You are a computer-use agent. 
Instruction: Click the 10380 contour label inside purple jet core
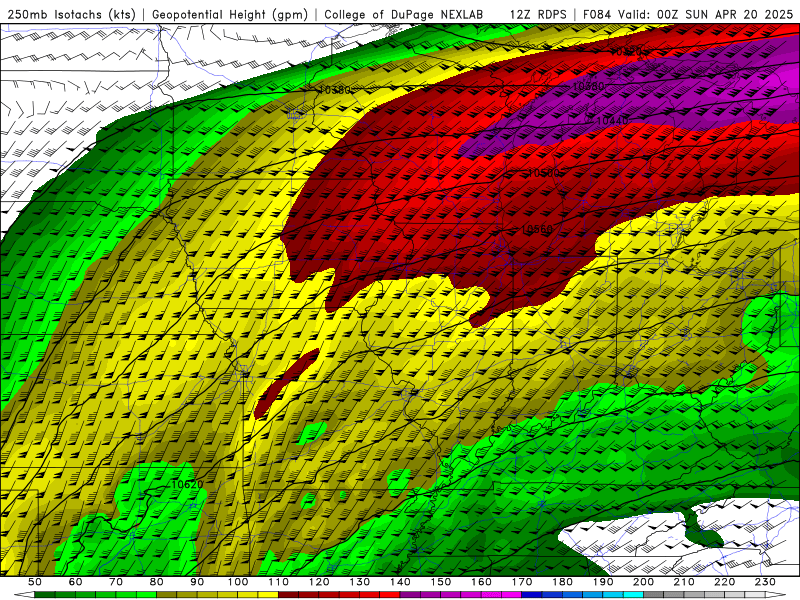pos(588,86)
